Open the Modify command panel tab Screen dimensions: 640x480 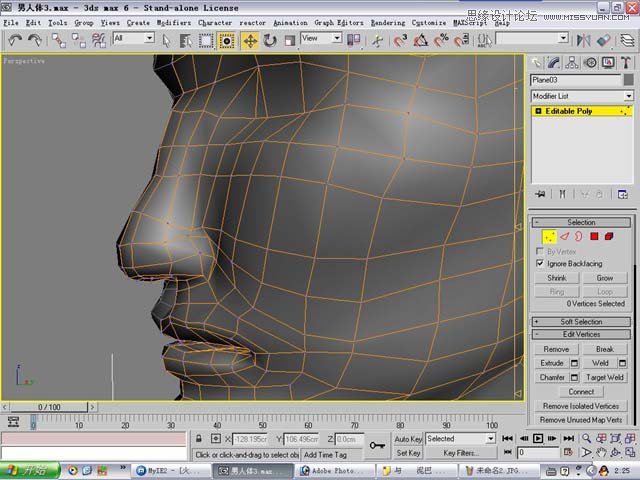(x=554, y=64)
